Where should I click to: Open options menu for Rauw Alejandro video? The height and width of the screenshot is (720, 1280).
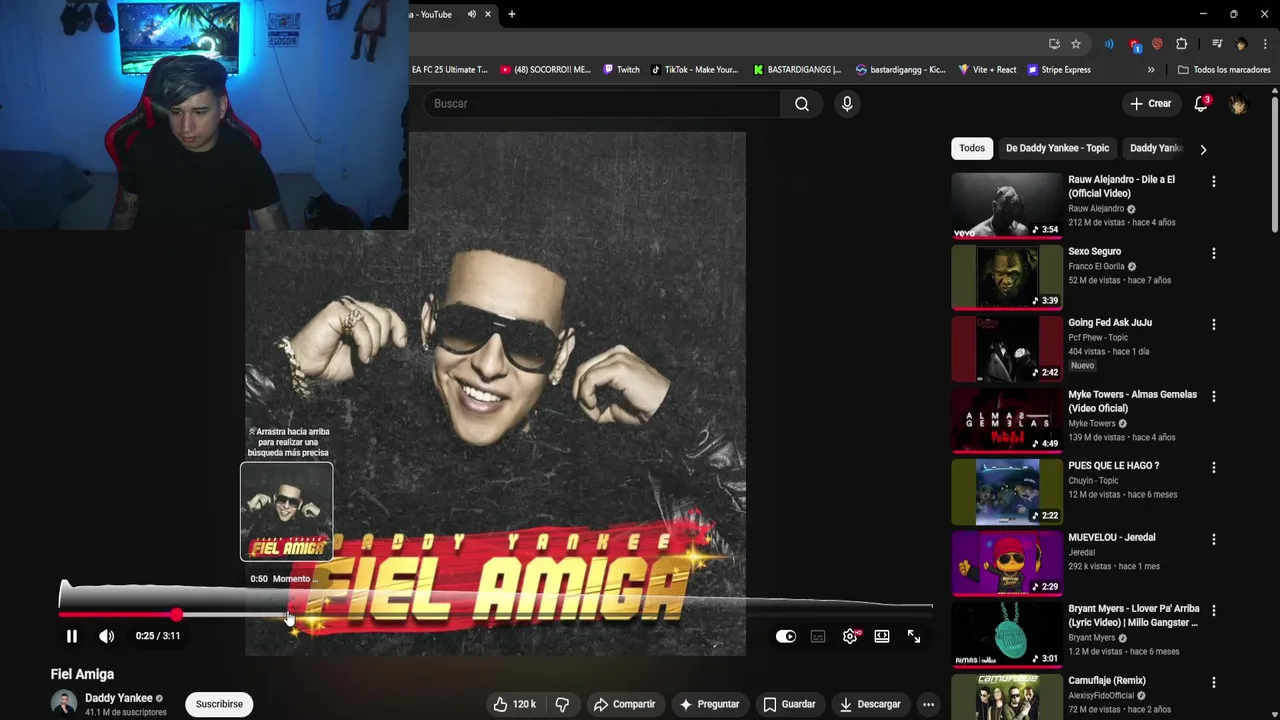click(1214, 182)
